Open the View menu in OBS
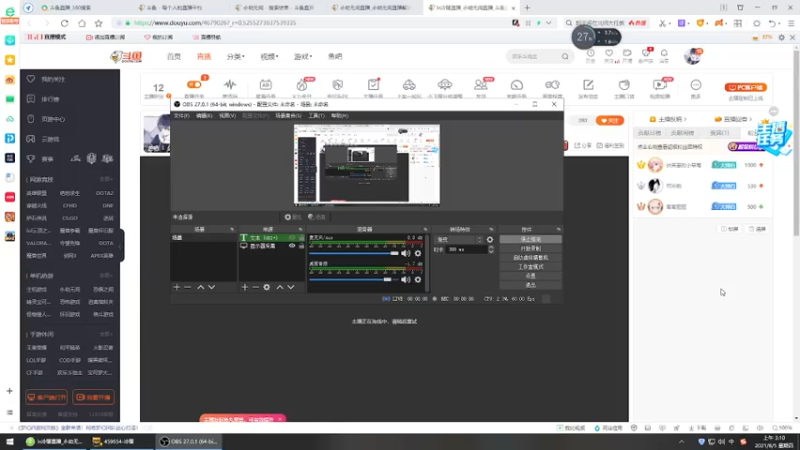 click(227, 116)
